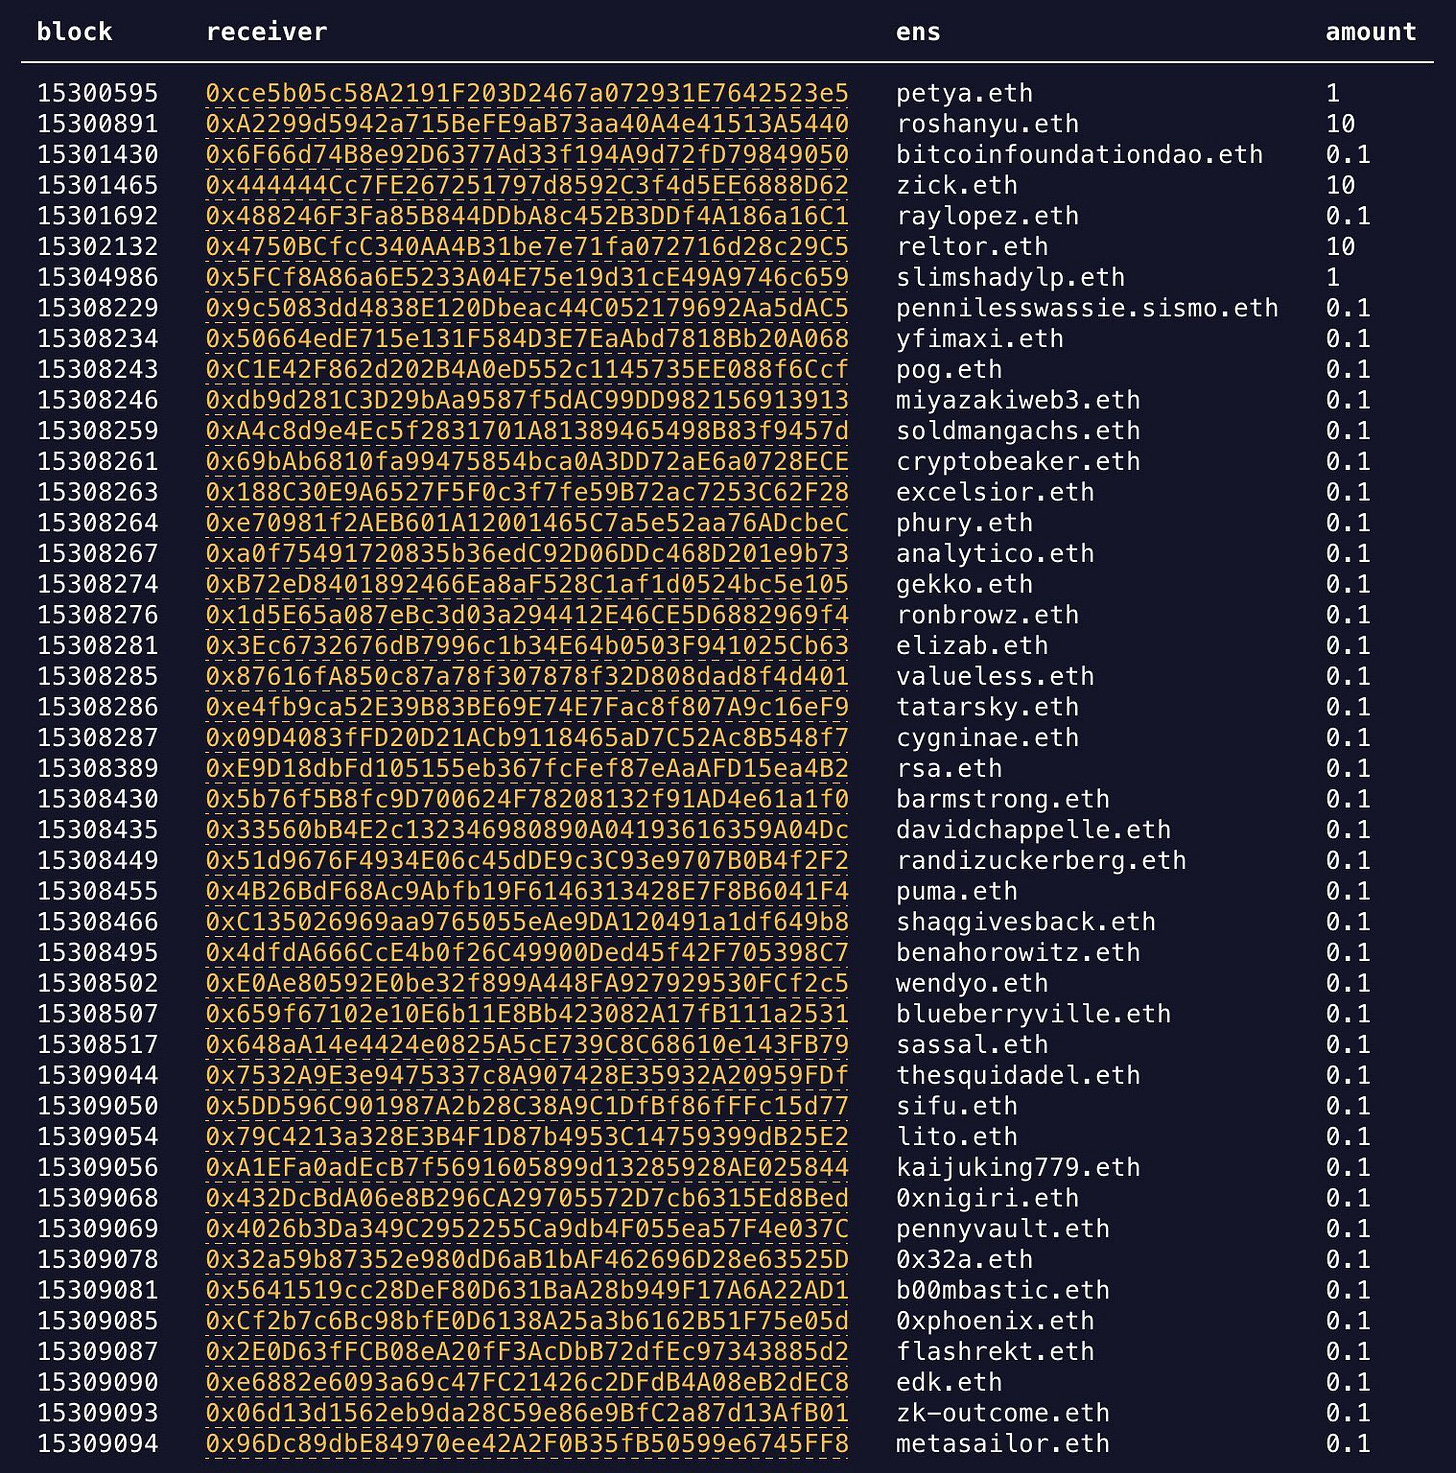Open address link for shaqgivesback.eth
Image resolution: width=1456 pixels, height=1473 pixels.
tap(527, 922)
